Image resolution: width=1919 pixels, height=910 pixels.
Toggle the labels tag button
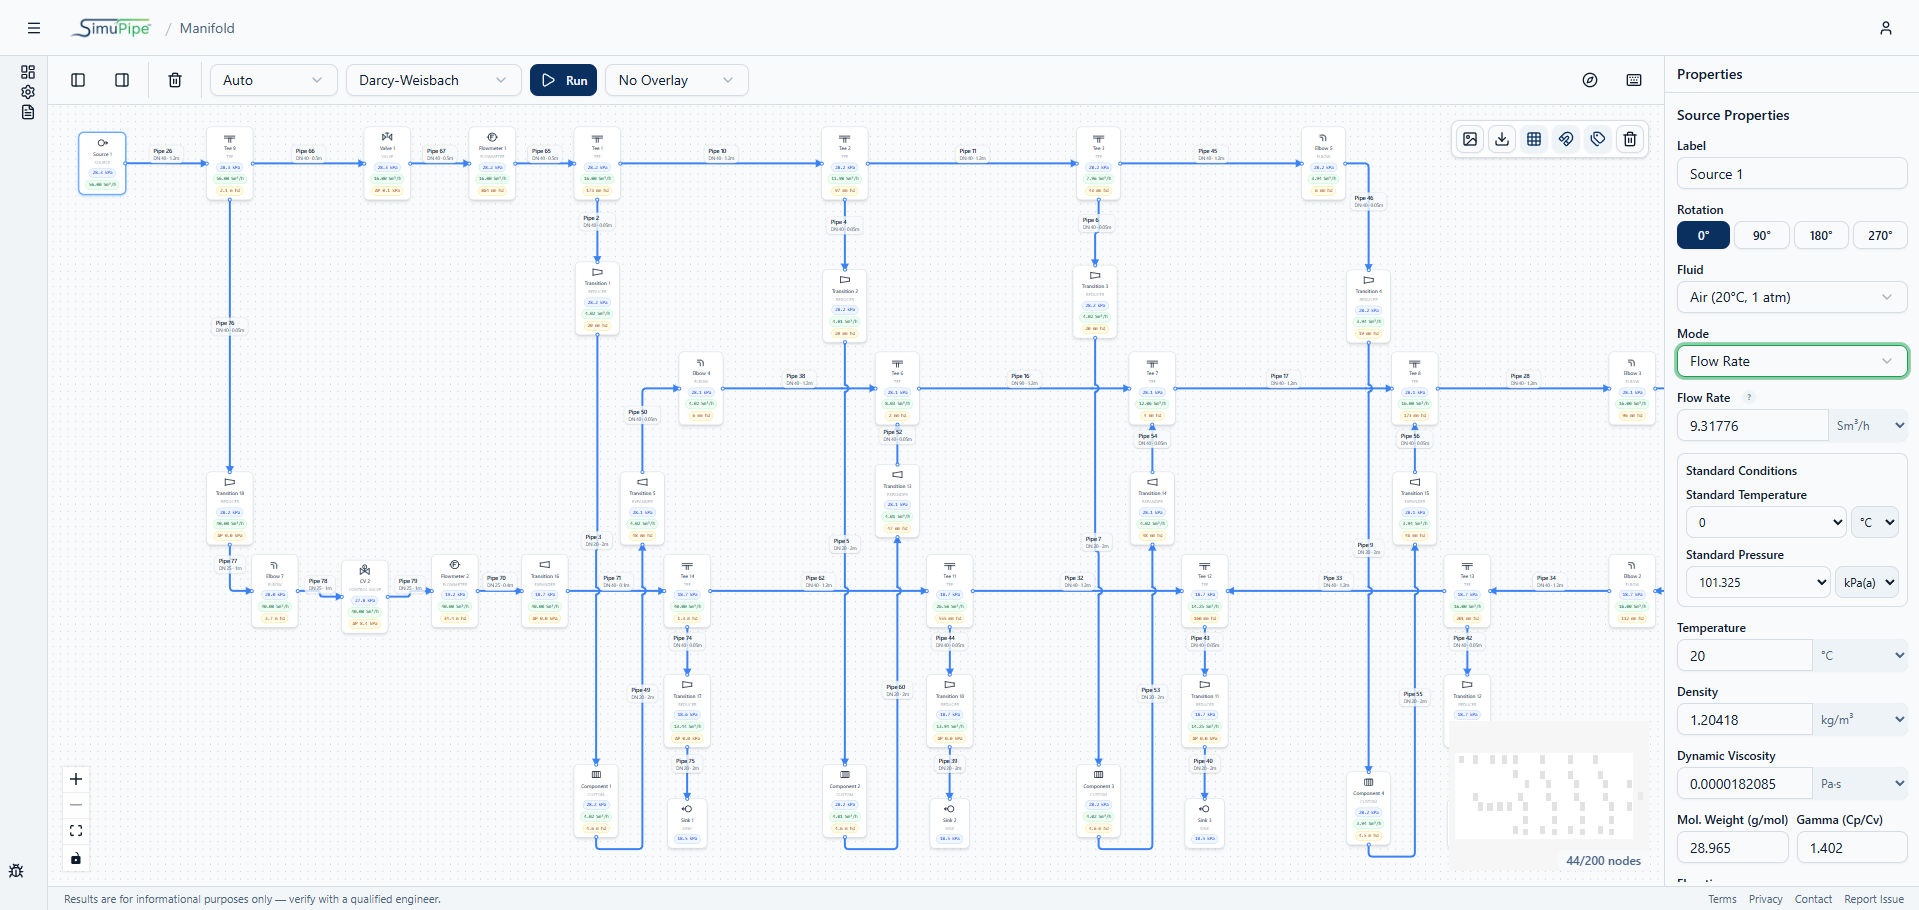pos(1598,139)
